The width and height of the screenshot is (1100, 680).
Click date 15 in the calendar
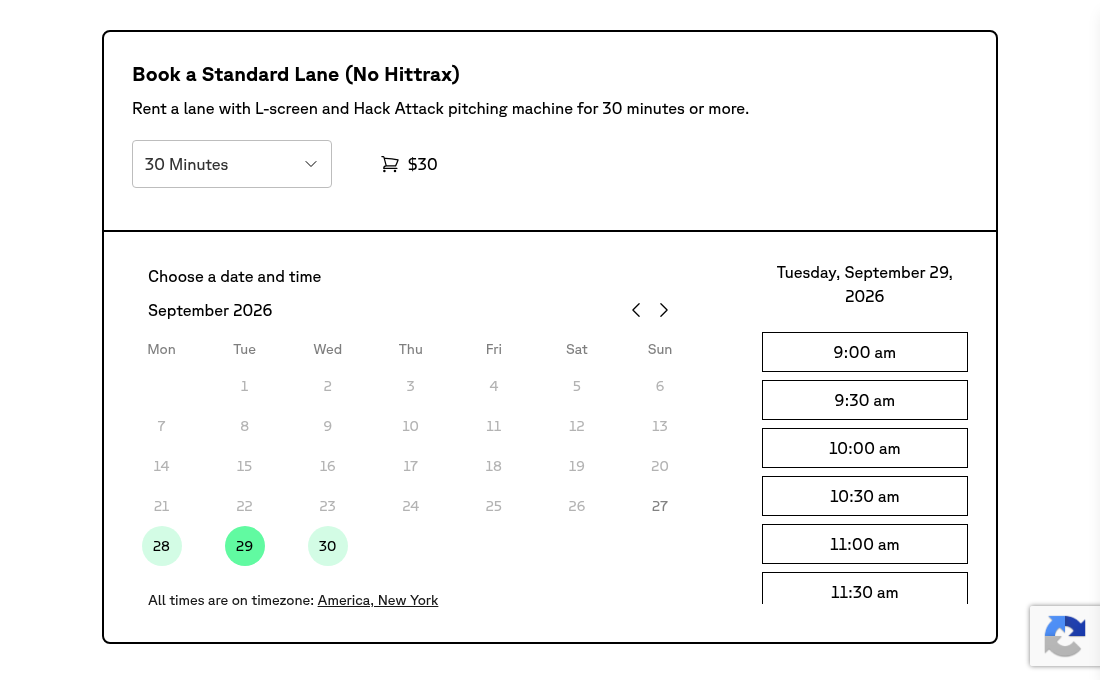244,466
